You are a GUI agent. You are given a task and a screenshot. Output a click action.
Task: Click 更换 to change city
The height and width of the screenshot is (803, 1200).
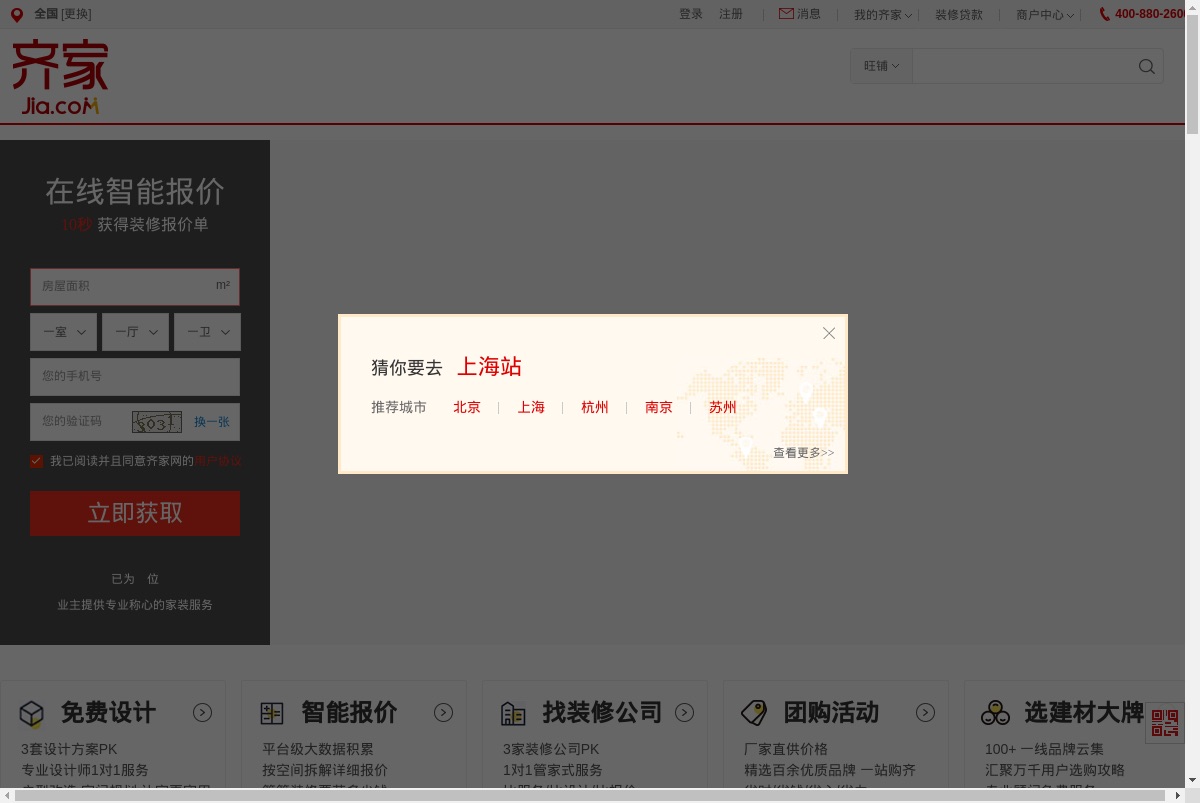click(x=76, y=14)
